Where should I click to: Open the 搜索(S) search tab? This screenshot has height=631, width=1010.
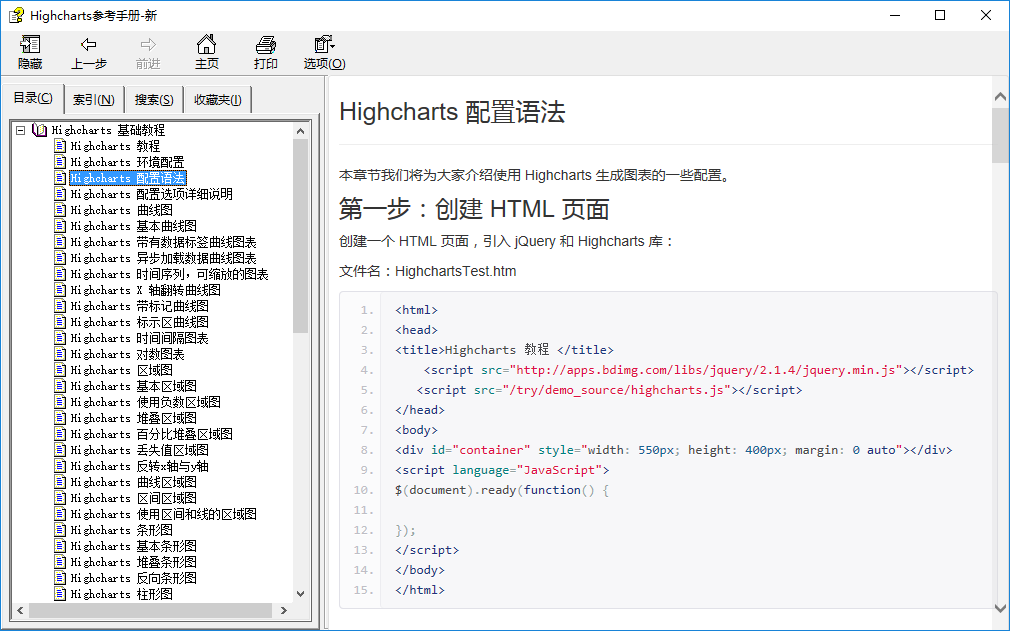click(154, 100)
